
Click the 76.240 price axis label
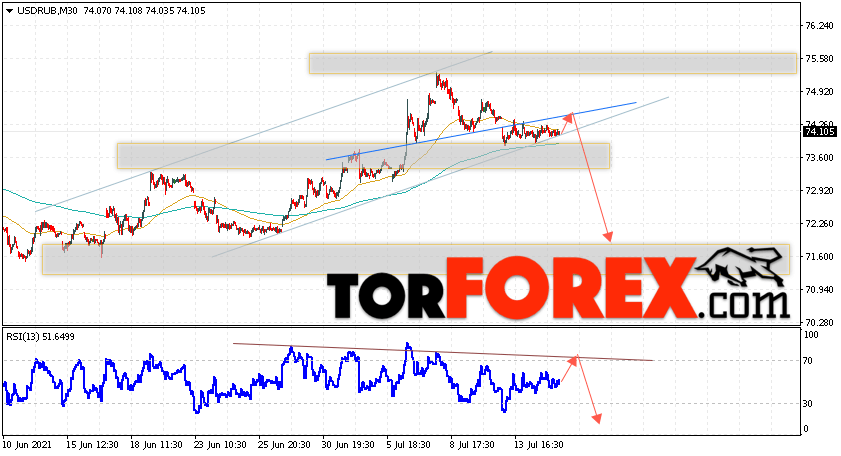820,26
